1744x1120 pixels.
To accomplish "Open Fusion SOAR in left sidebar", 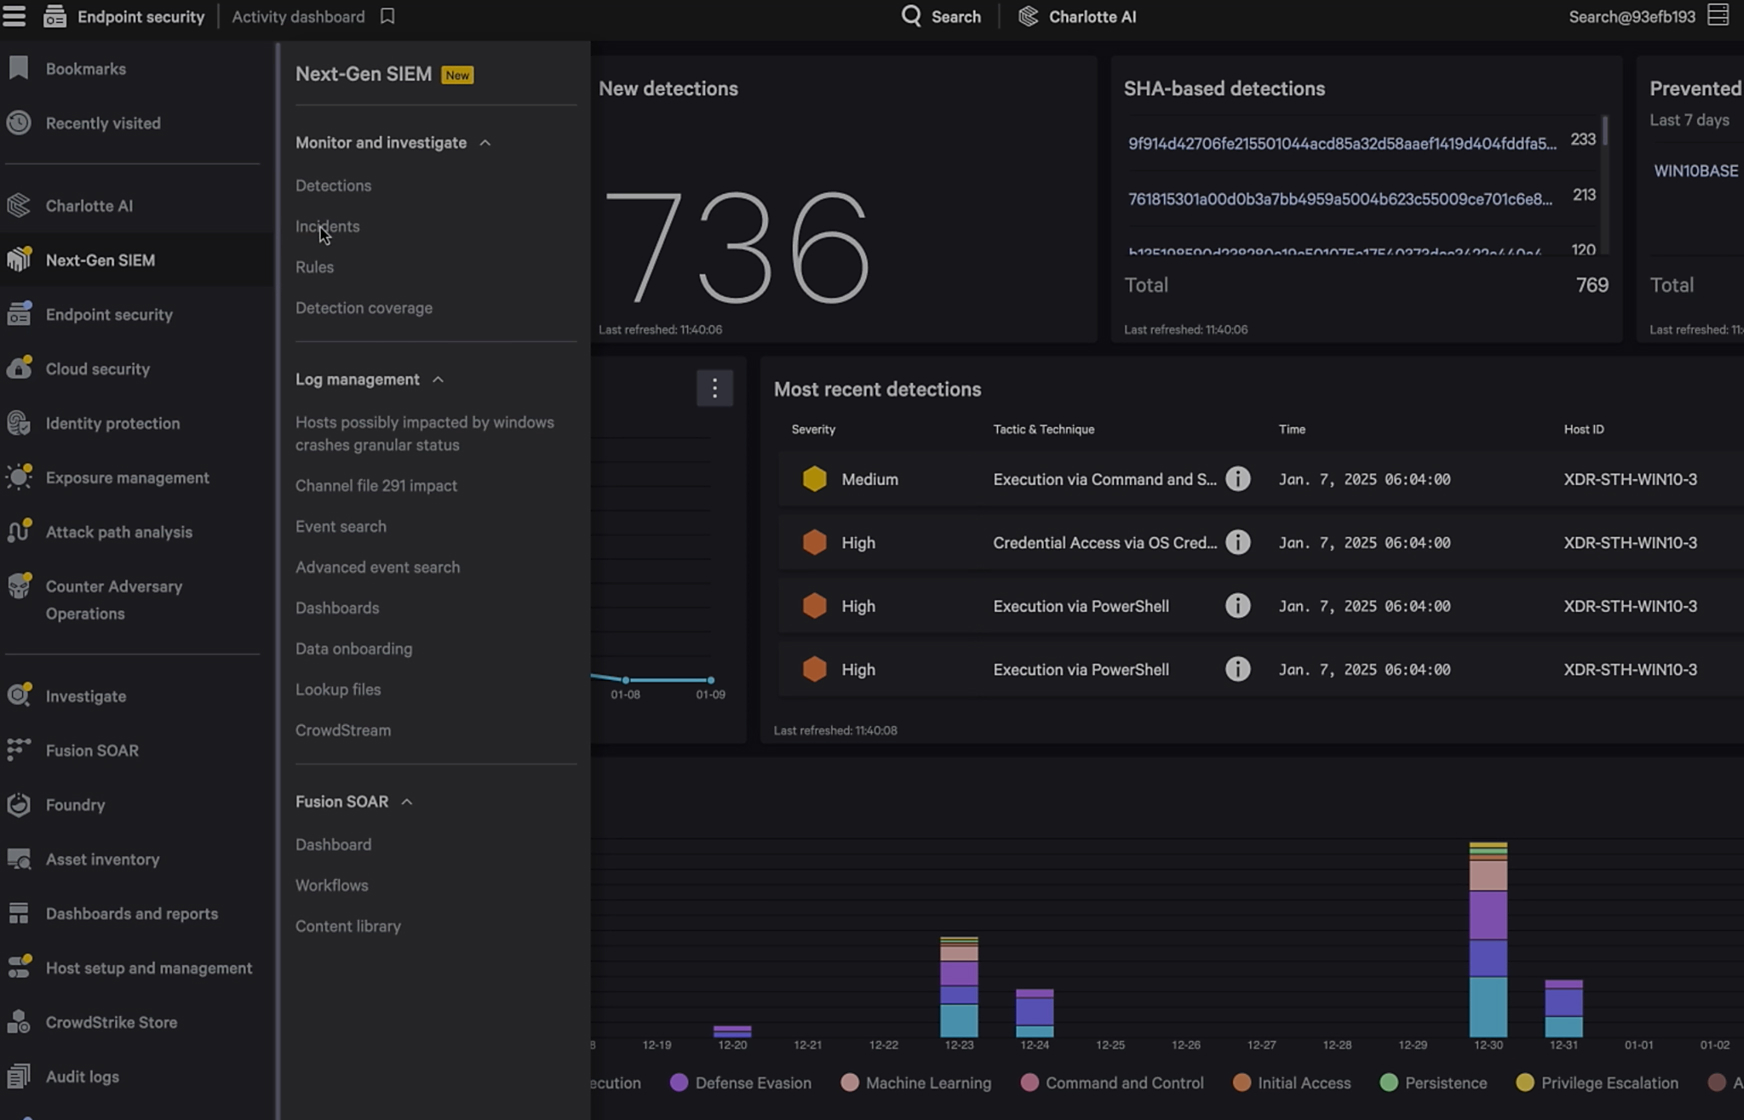I will (91, 750).
